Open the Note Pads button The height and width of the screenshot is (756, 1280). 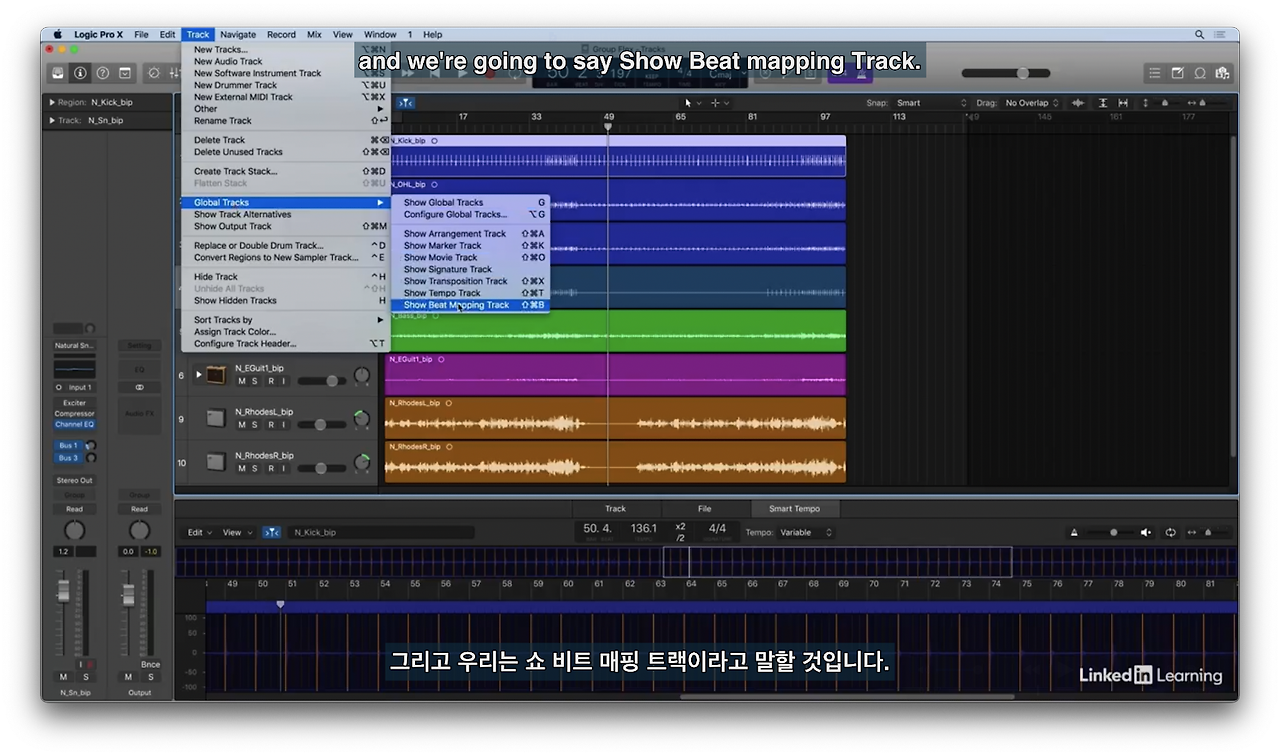[1177, 73]
